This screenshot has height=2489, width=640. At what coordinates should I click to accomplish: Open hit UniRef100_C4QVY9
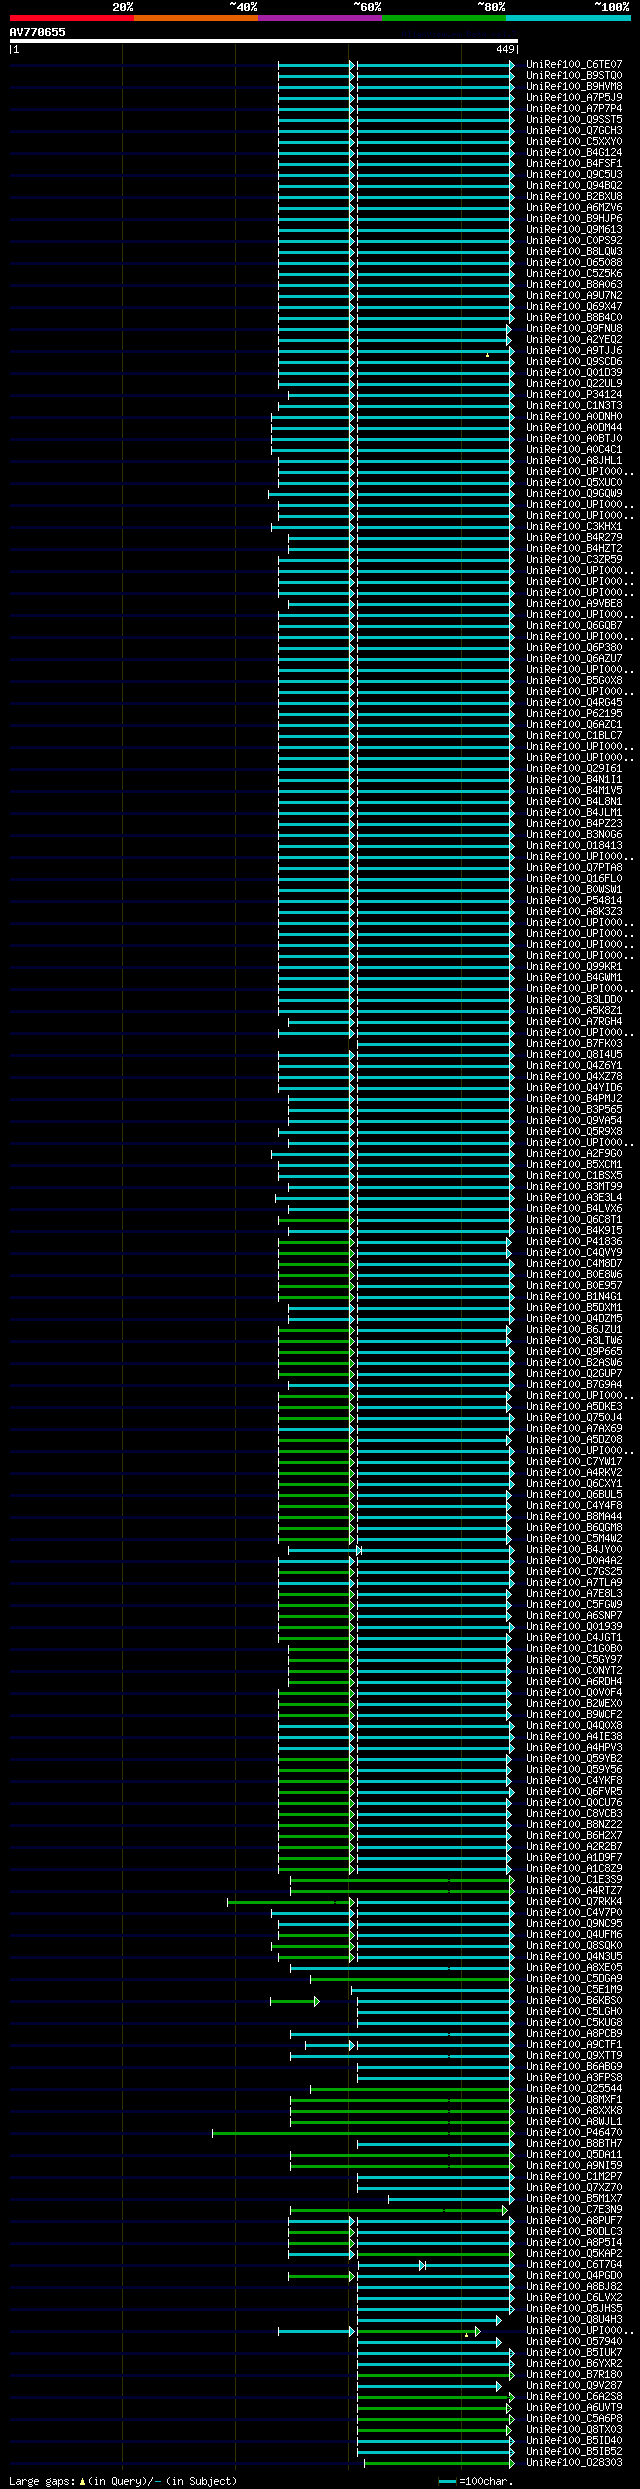tap(574, 1253)
